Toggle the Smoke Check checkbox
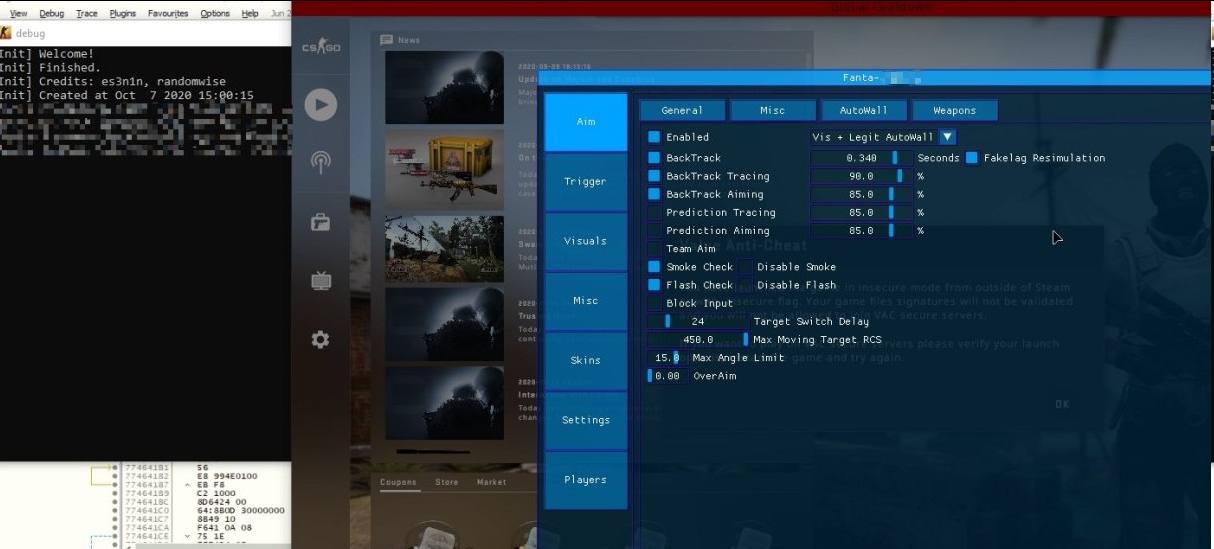Viewport: 1214px width, 549px height. (x=654, y=267)
